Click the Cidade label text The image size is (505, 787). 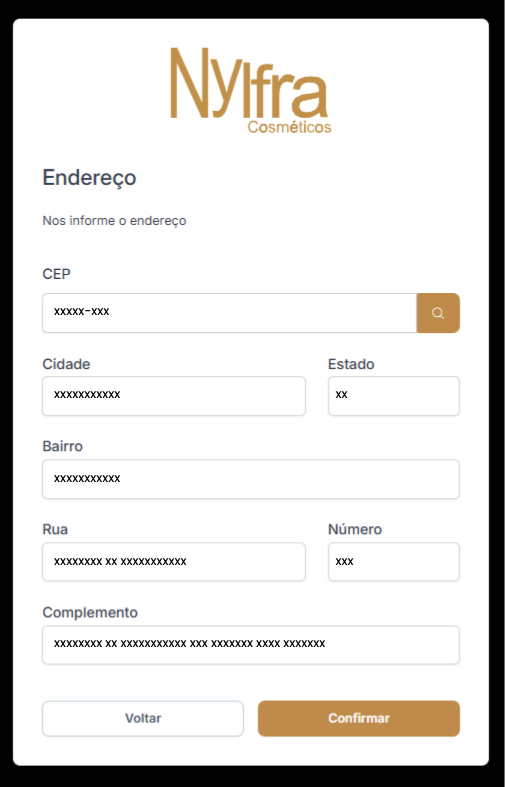(66, 364)
